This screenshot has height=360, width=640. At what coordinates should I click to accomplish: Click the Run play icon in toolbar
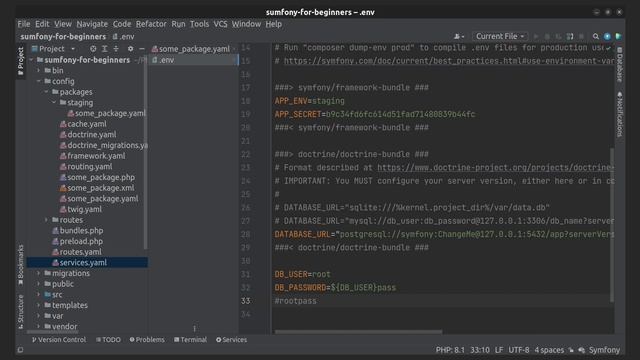(536, 36)
